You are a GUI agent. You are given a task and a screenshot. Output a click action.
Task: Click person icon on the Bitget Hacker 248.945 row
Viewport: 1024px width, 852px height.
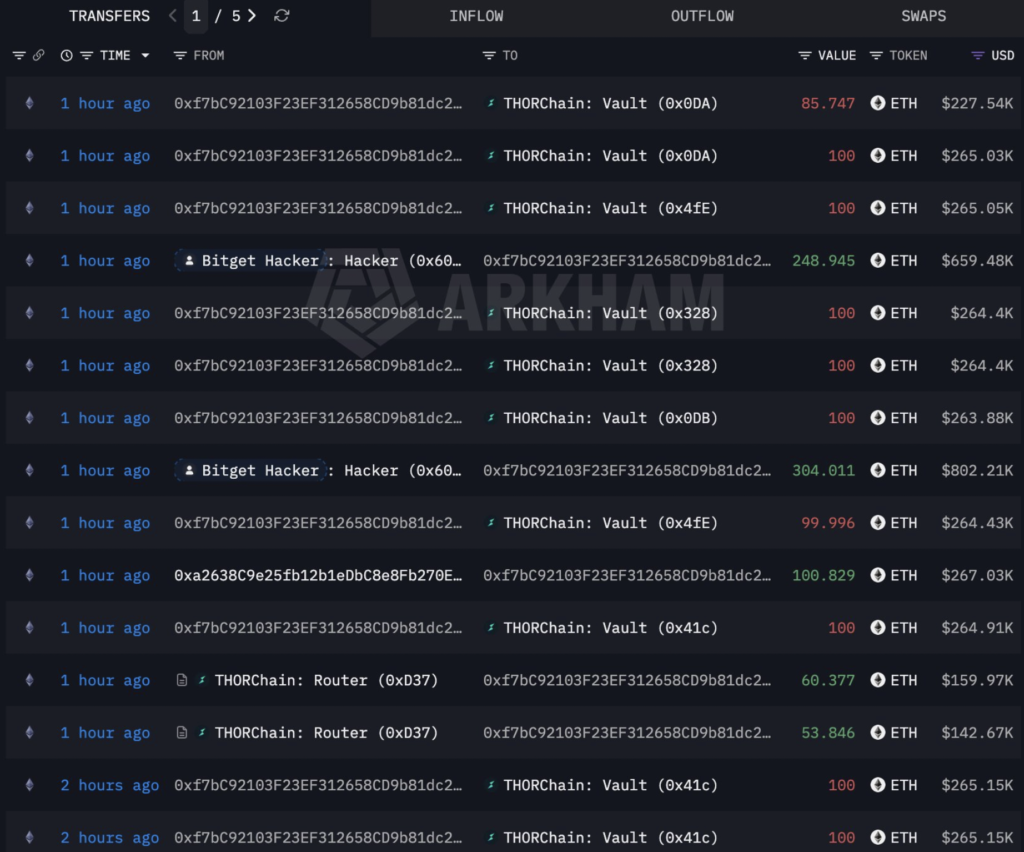point(189,260)
